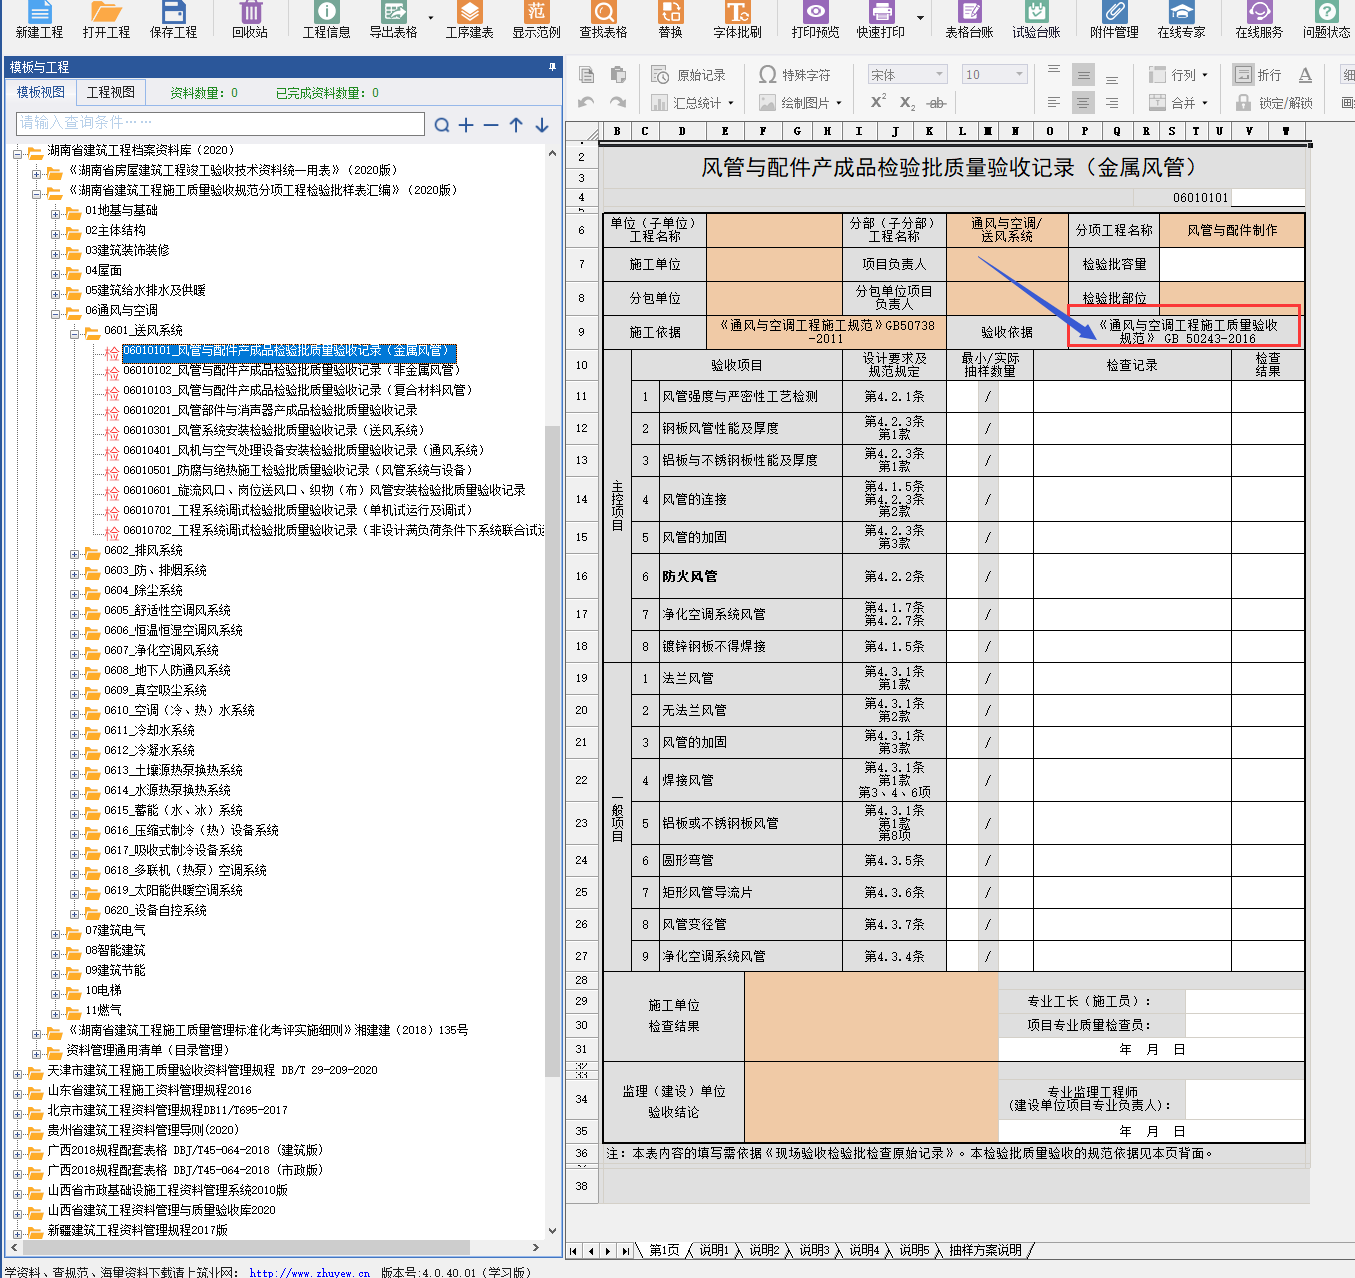Screen dimensions: 1355x1278
Task: Open 特殊字符 special characters
Action: pos(794,75)
